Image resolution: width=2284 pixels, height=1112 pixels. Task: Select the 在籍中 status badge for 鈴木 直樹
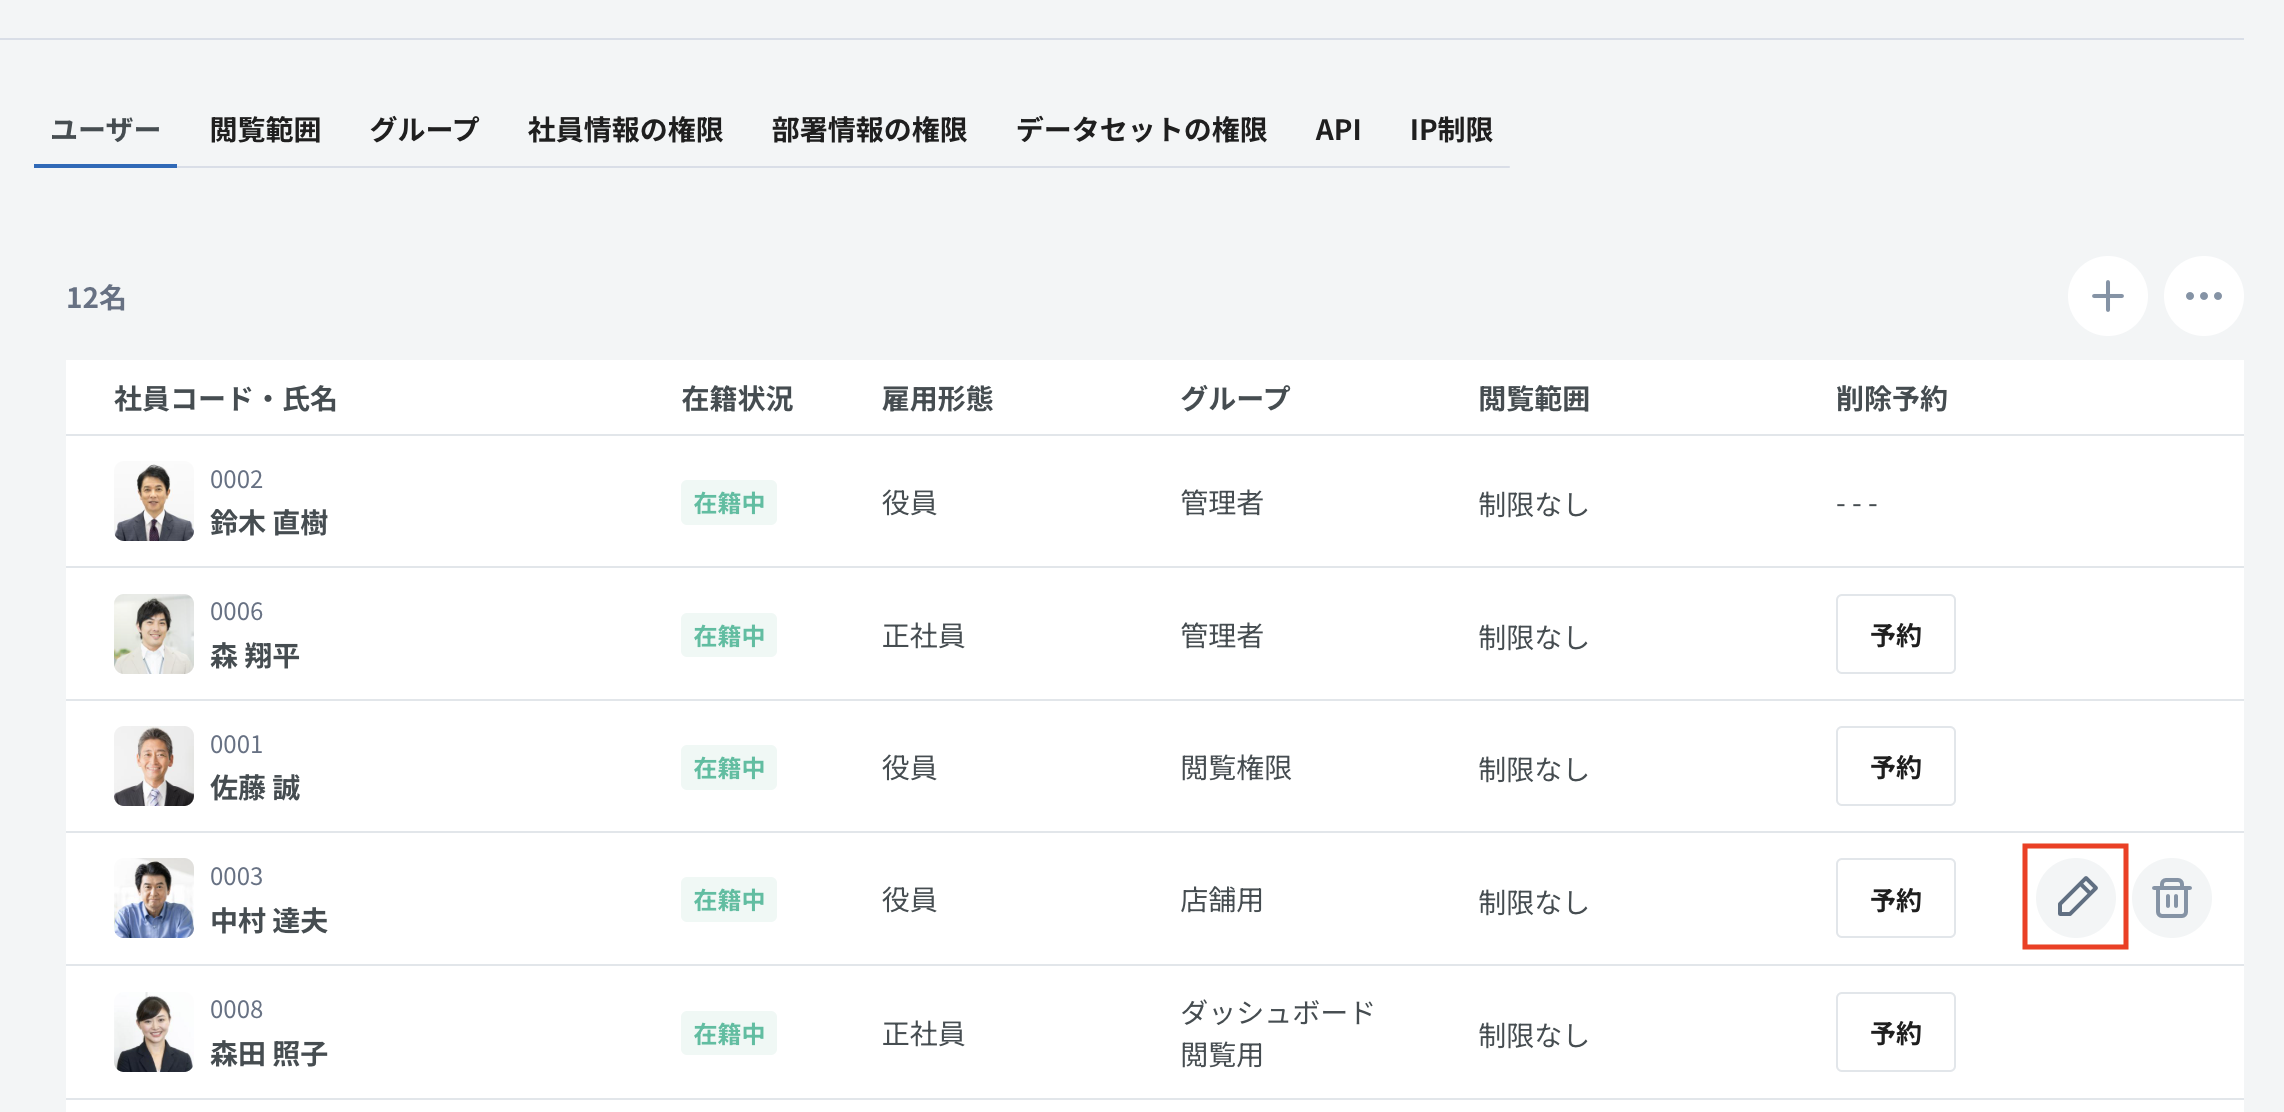click(728, 504)
